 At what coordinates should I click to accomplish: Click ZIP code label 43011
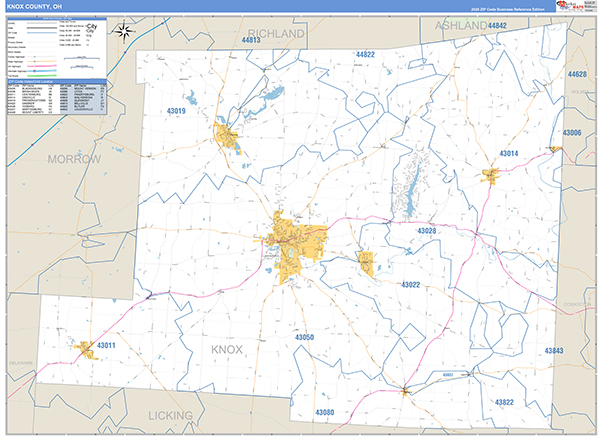[106, 345]
